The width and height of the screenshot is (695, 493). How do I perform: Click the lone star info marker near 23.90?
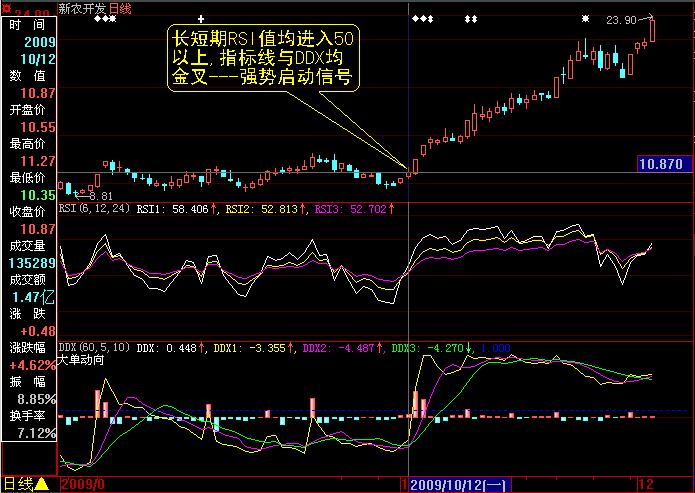pos(586,19)
